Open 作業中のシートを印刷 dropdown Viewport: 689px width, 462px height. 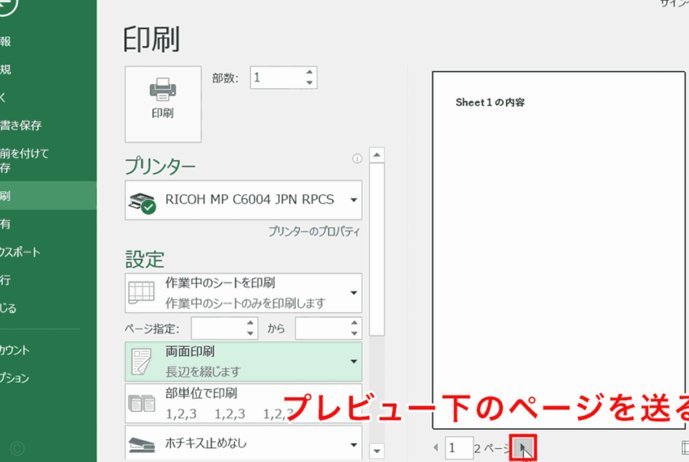243,293
